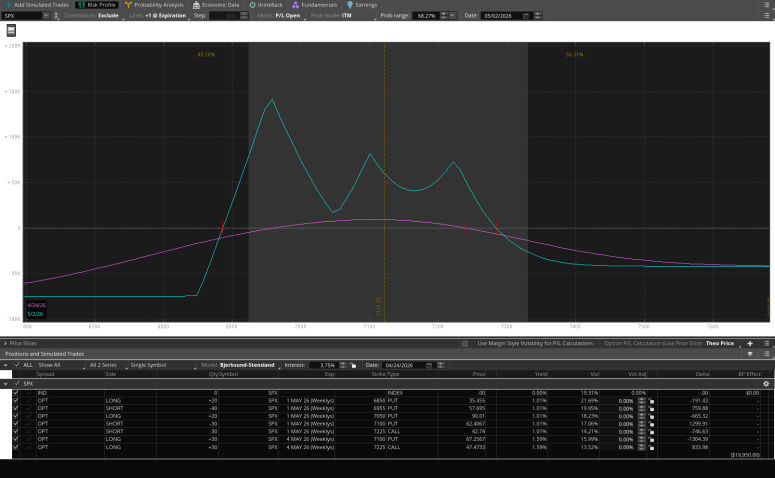Switch to the Probability Analysis tab

tap(154, 5)
